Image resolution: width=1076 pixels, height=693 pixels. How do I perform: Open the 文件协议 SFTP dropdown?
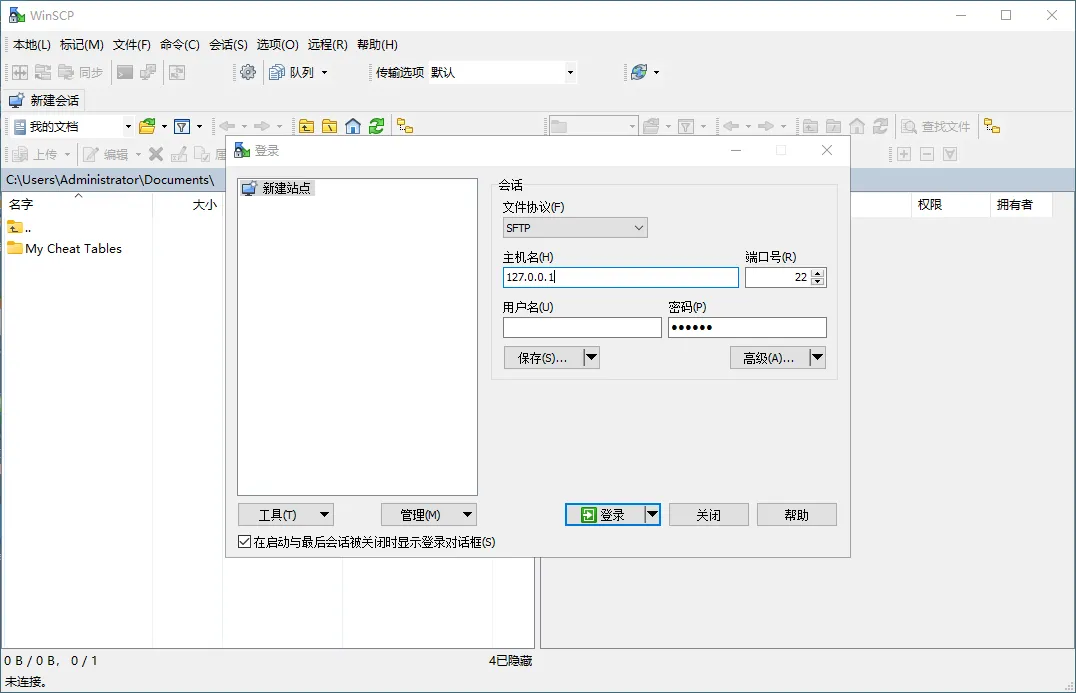(637, 227)
